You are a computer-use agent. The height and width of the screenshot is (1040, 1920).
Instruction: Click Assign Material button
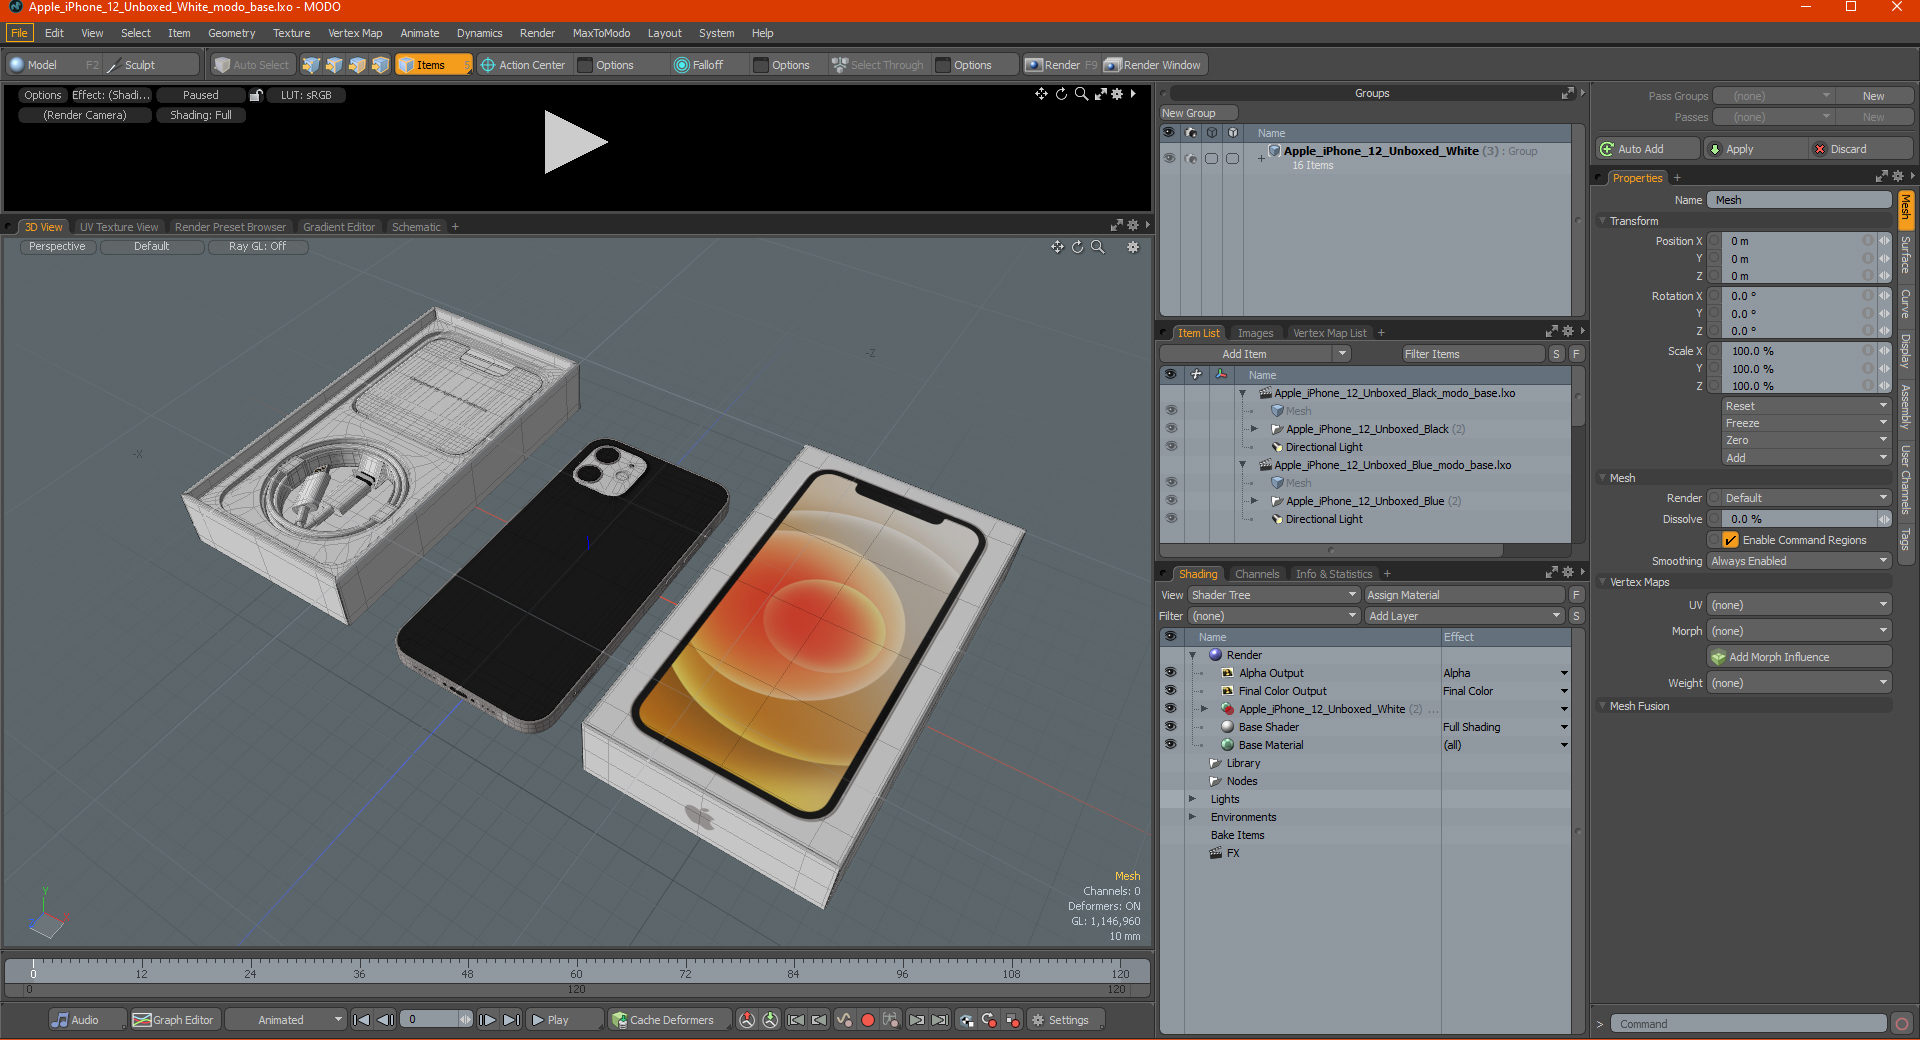tap(1464, 595)
